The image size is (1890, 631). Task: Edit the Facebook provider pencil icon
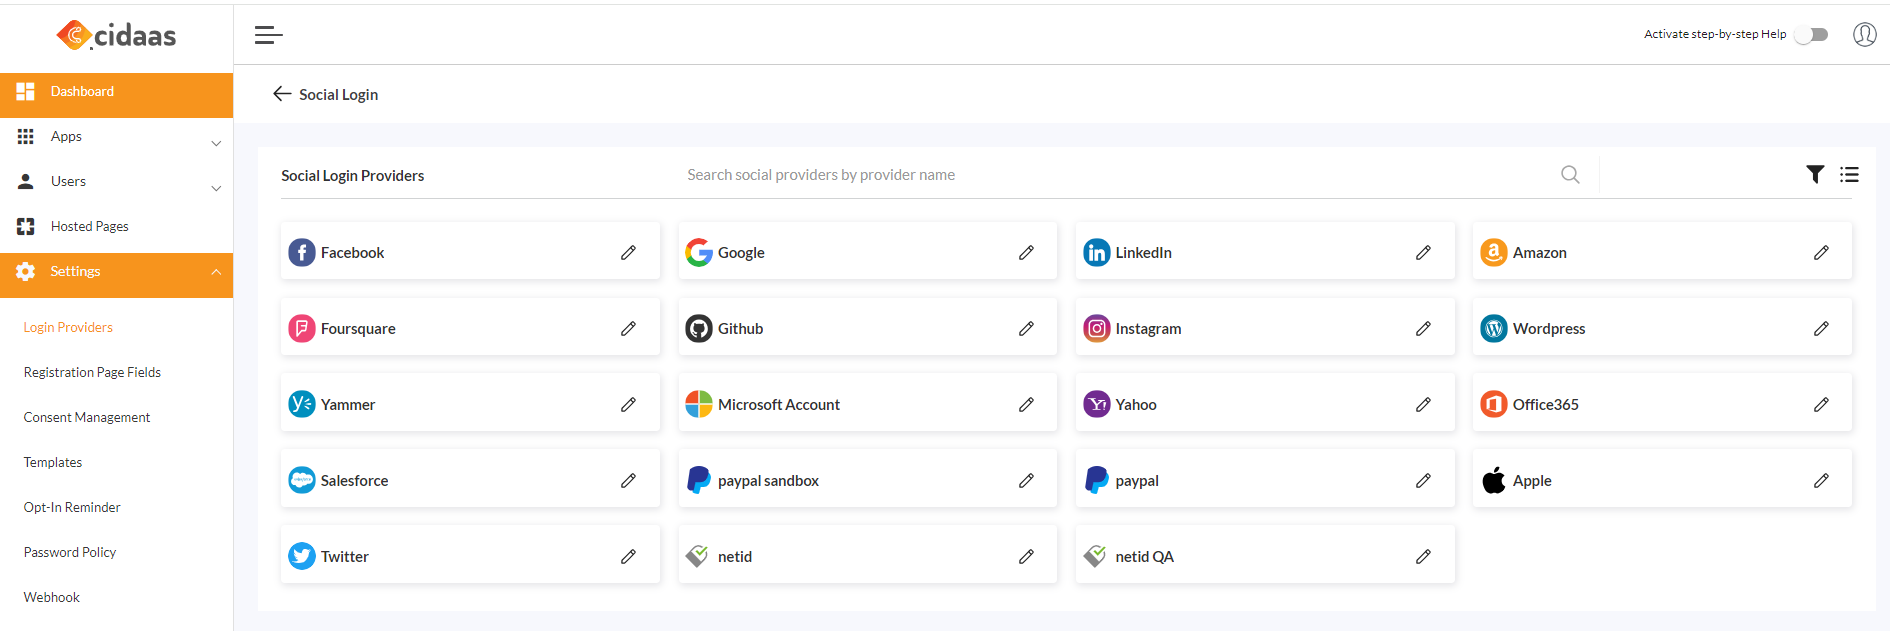point(628,252)
